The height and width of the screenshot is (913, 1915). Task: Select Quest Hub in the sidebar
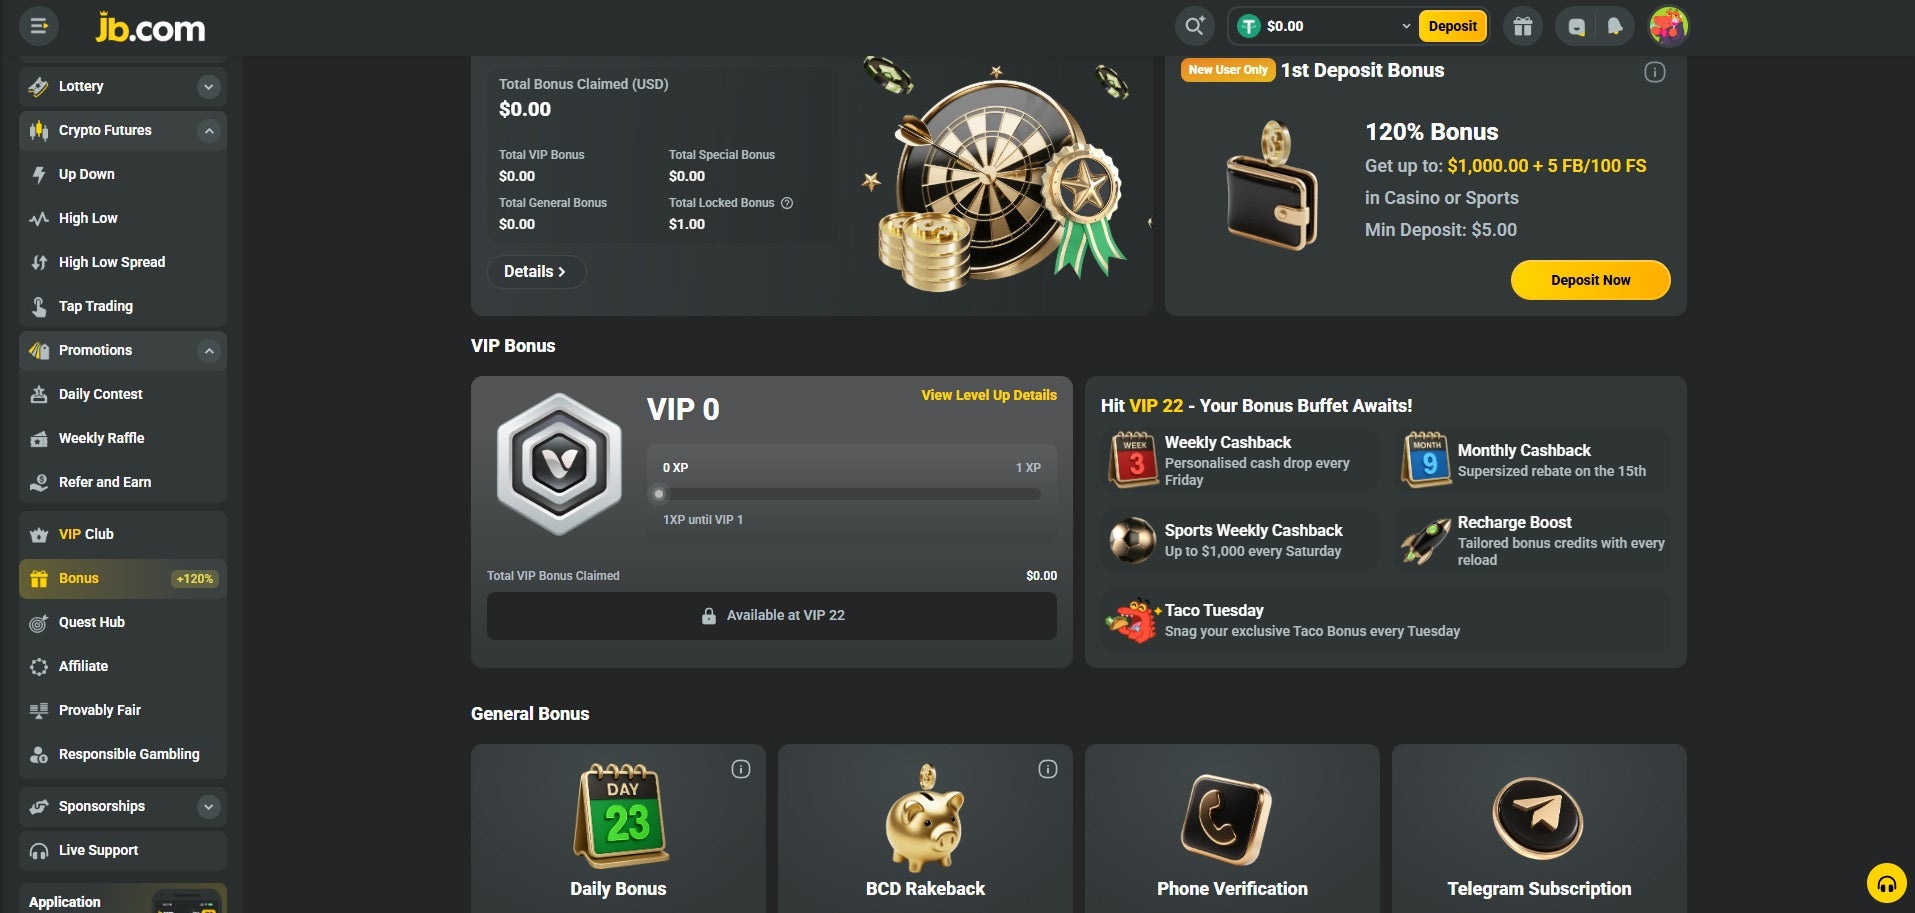(x=123, y=622)
